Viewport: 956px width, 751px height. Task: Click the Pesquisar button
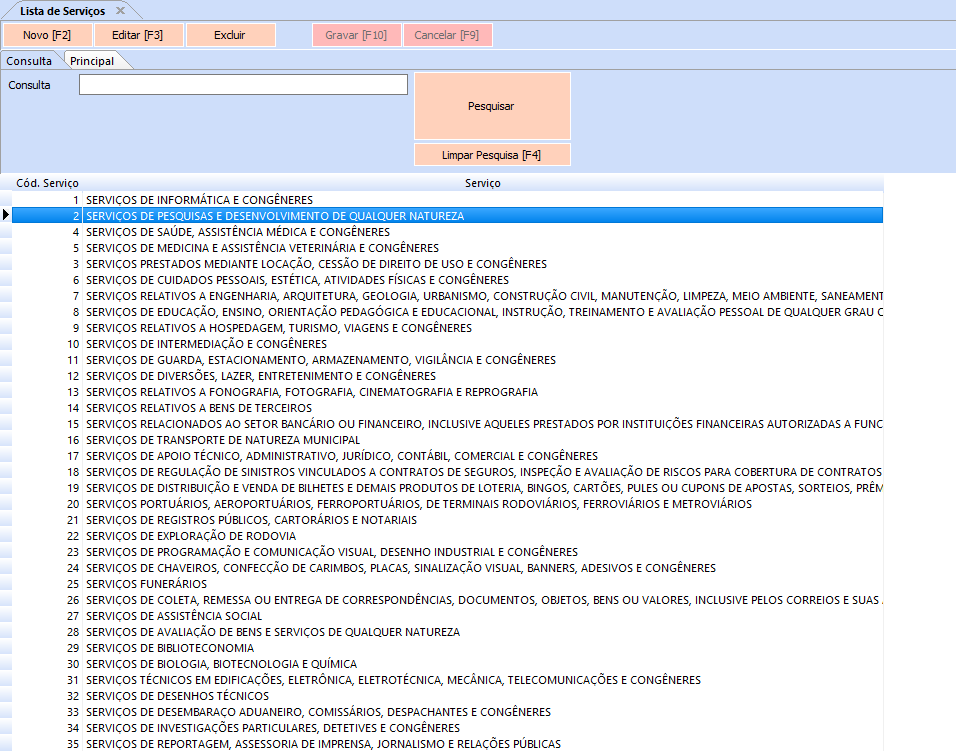pos(491,106)
